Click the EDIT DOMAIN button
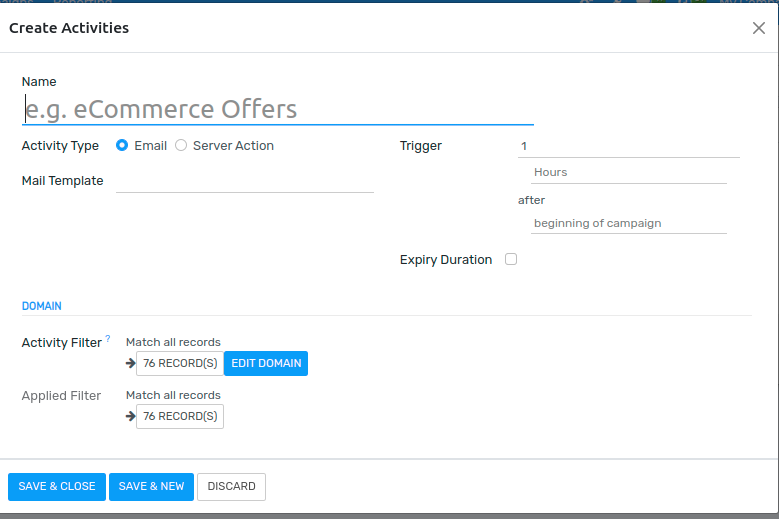 (x=266, y=364)
